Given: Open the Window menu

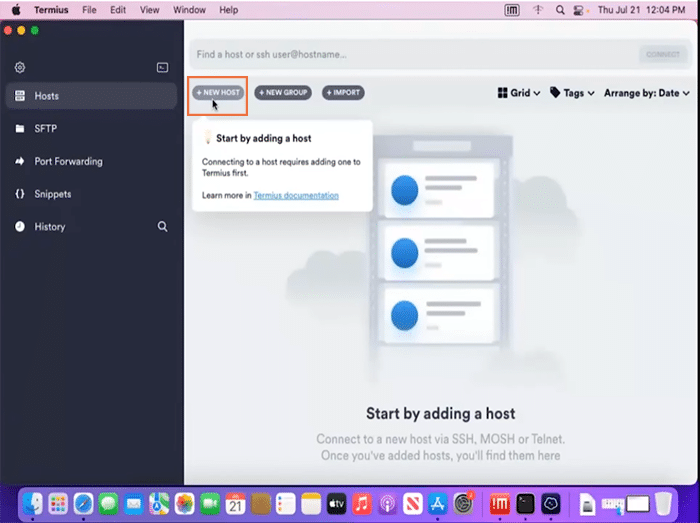Looking at the screenshot, I should point(187,10).
